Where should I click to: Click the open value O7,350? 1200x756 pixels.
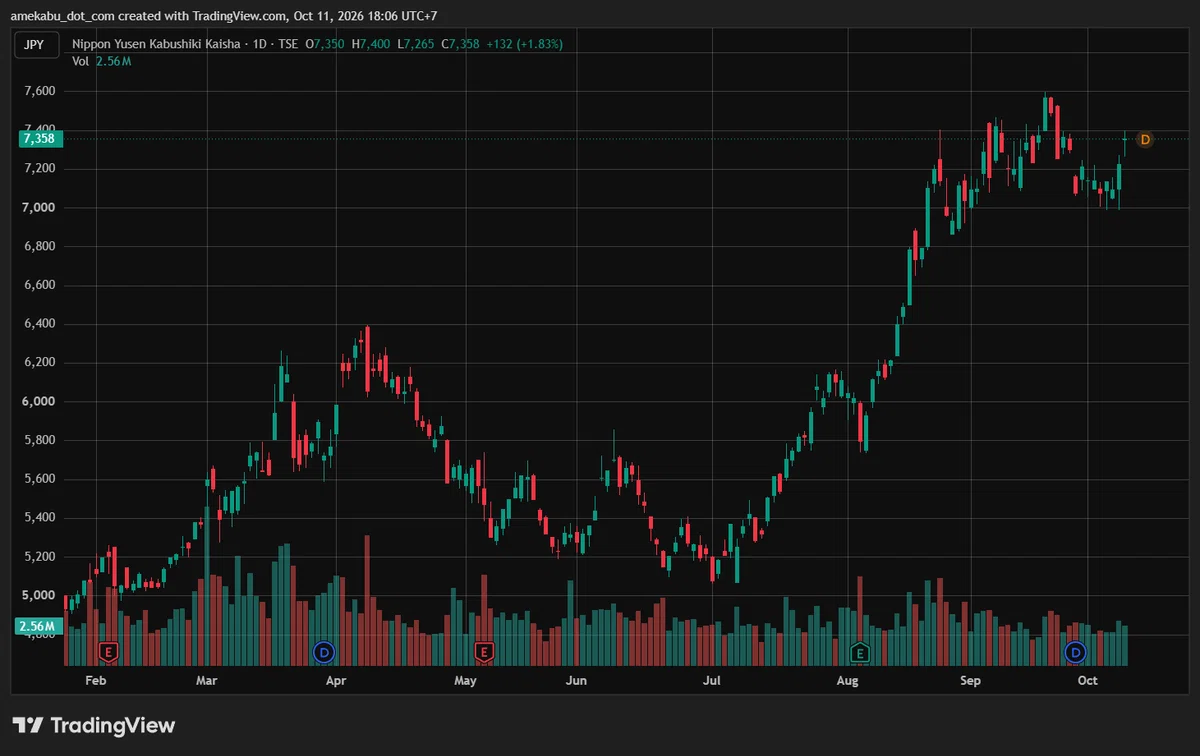tap(325, 44)
